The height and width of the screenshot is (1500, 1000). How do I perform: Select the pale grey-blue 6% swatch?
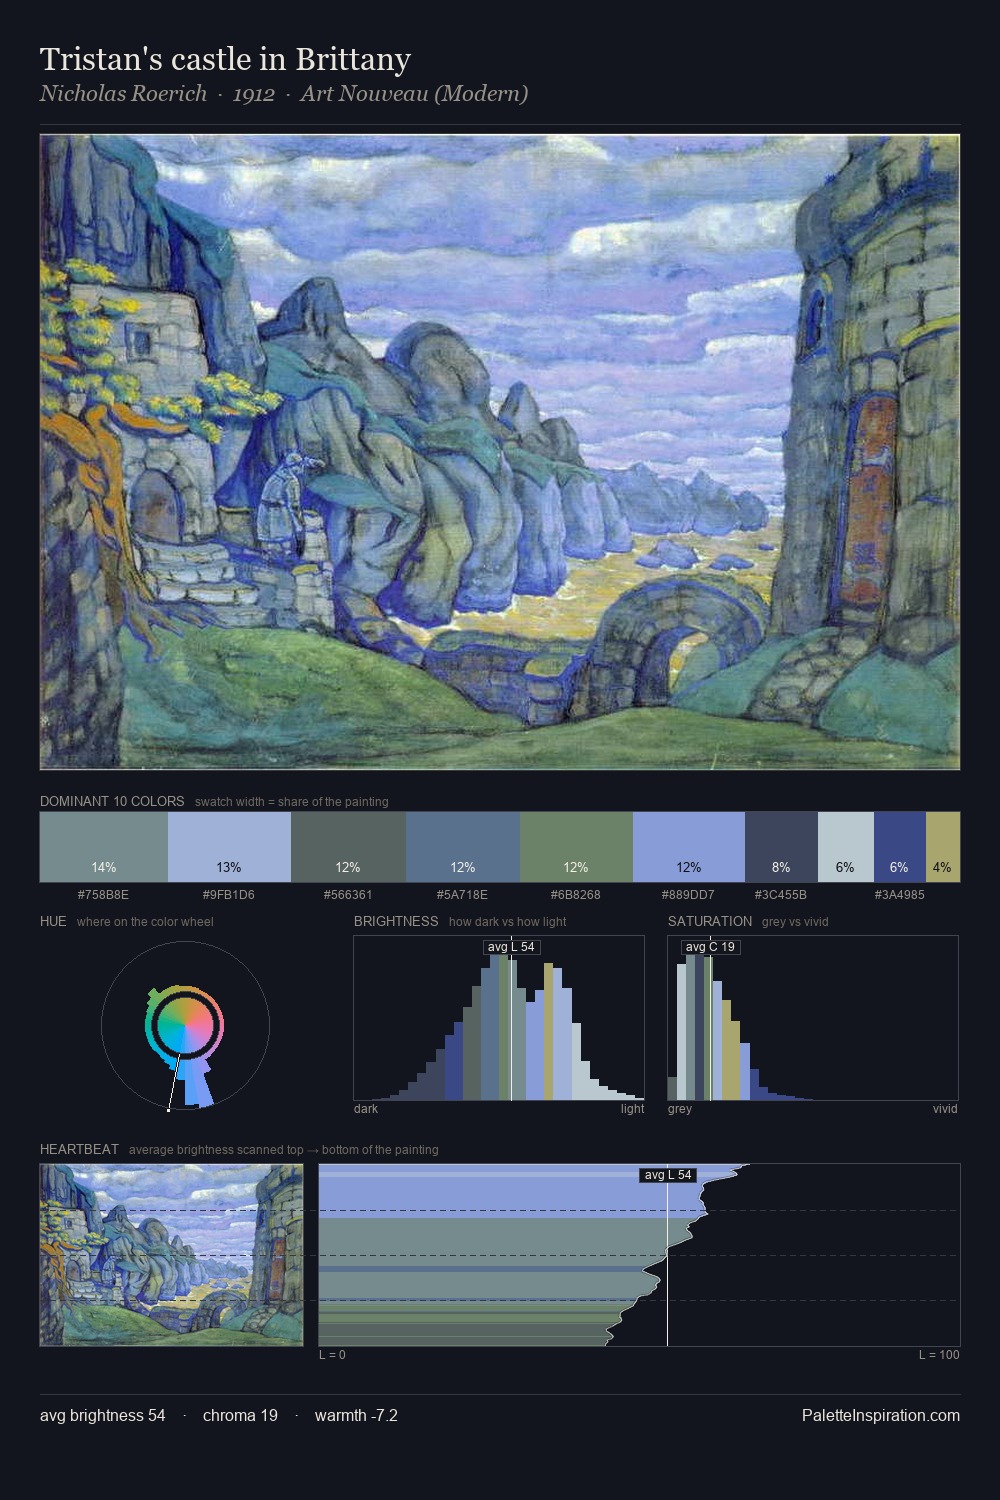point(846,847)
